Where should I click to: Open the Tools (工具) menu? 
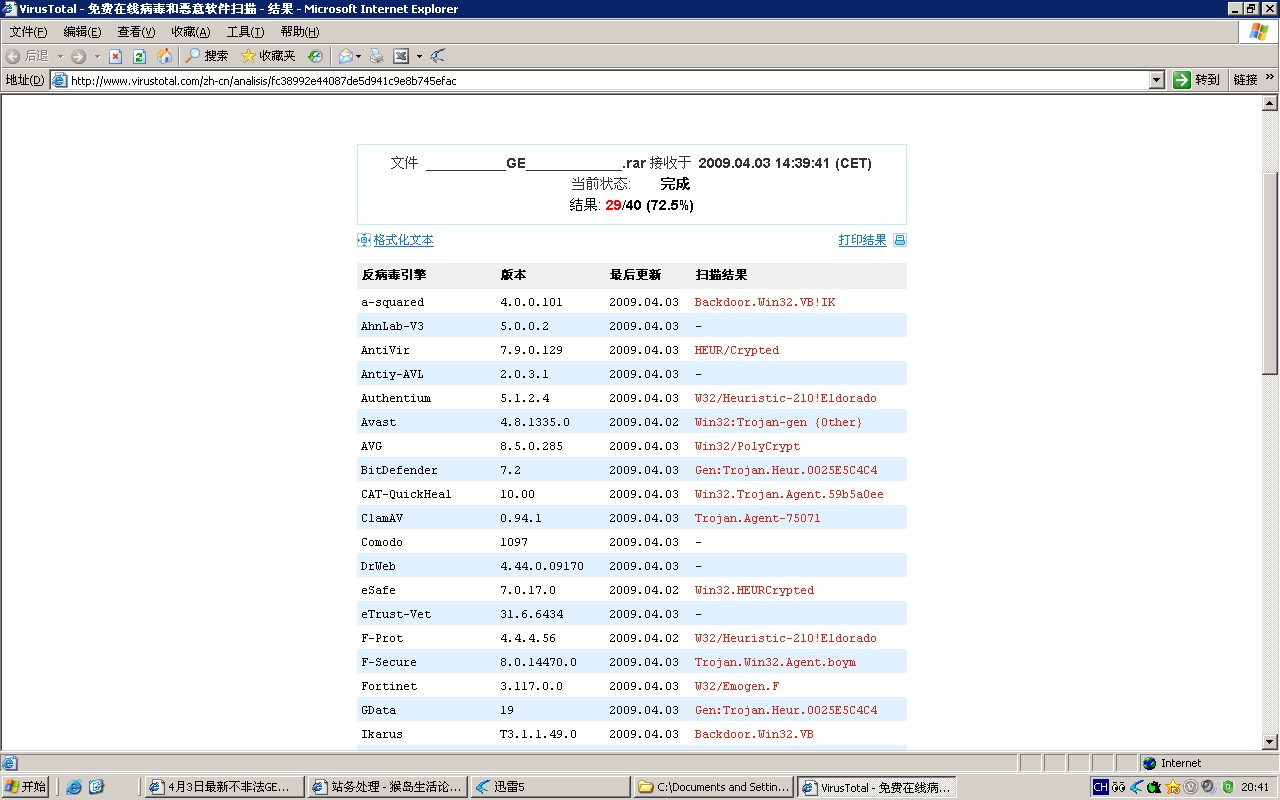(x=245, y=32)
